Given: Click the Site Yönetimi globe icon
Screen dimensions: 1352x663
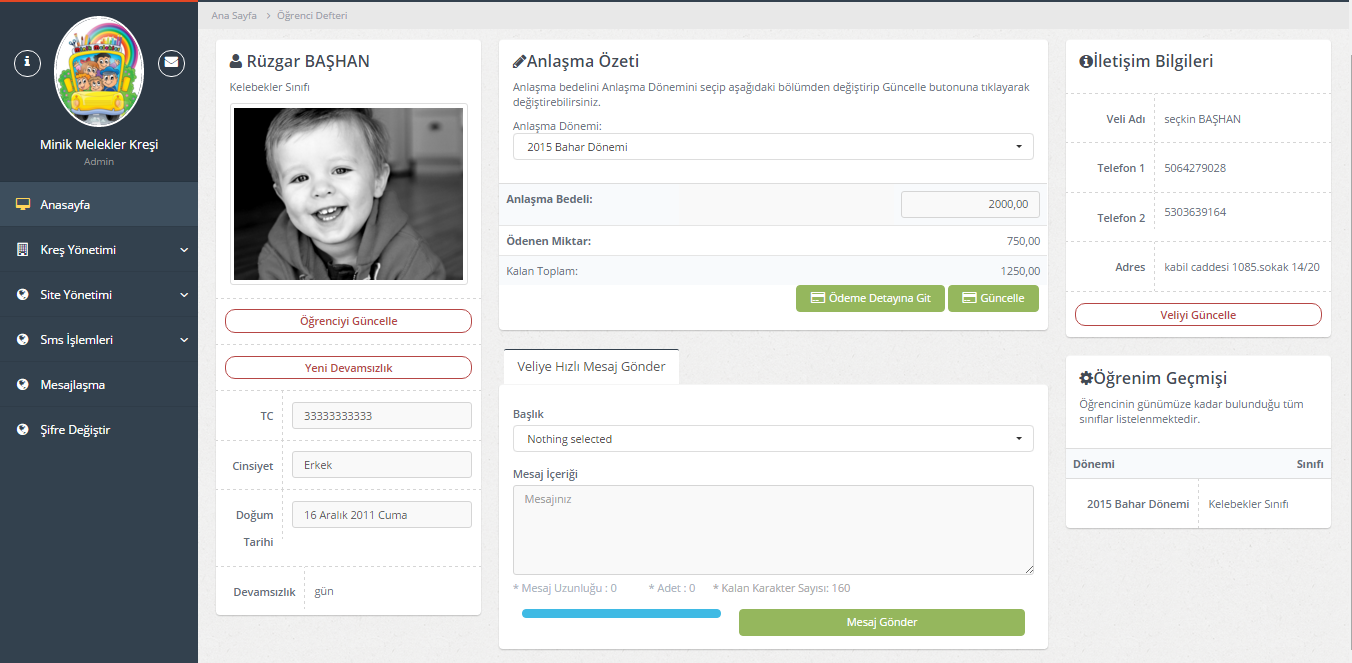Looking at the screenshot, I should [x=22, y=295].
